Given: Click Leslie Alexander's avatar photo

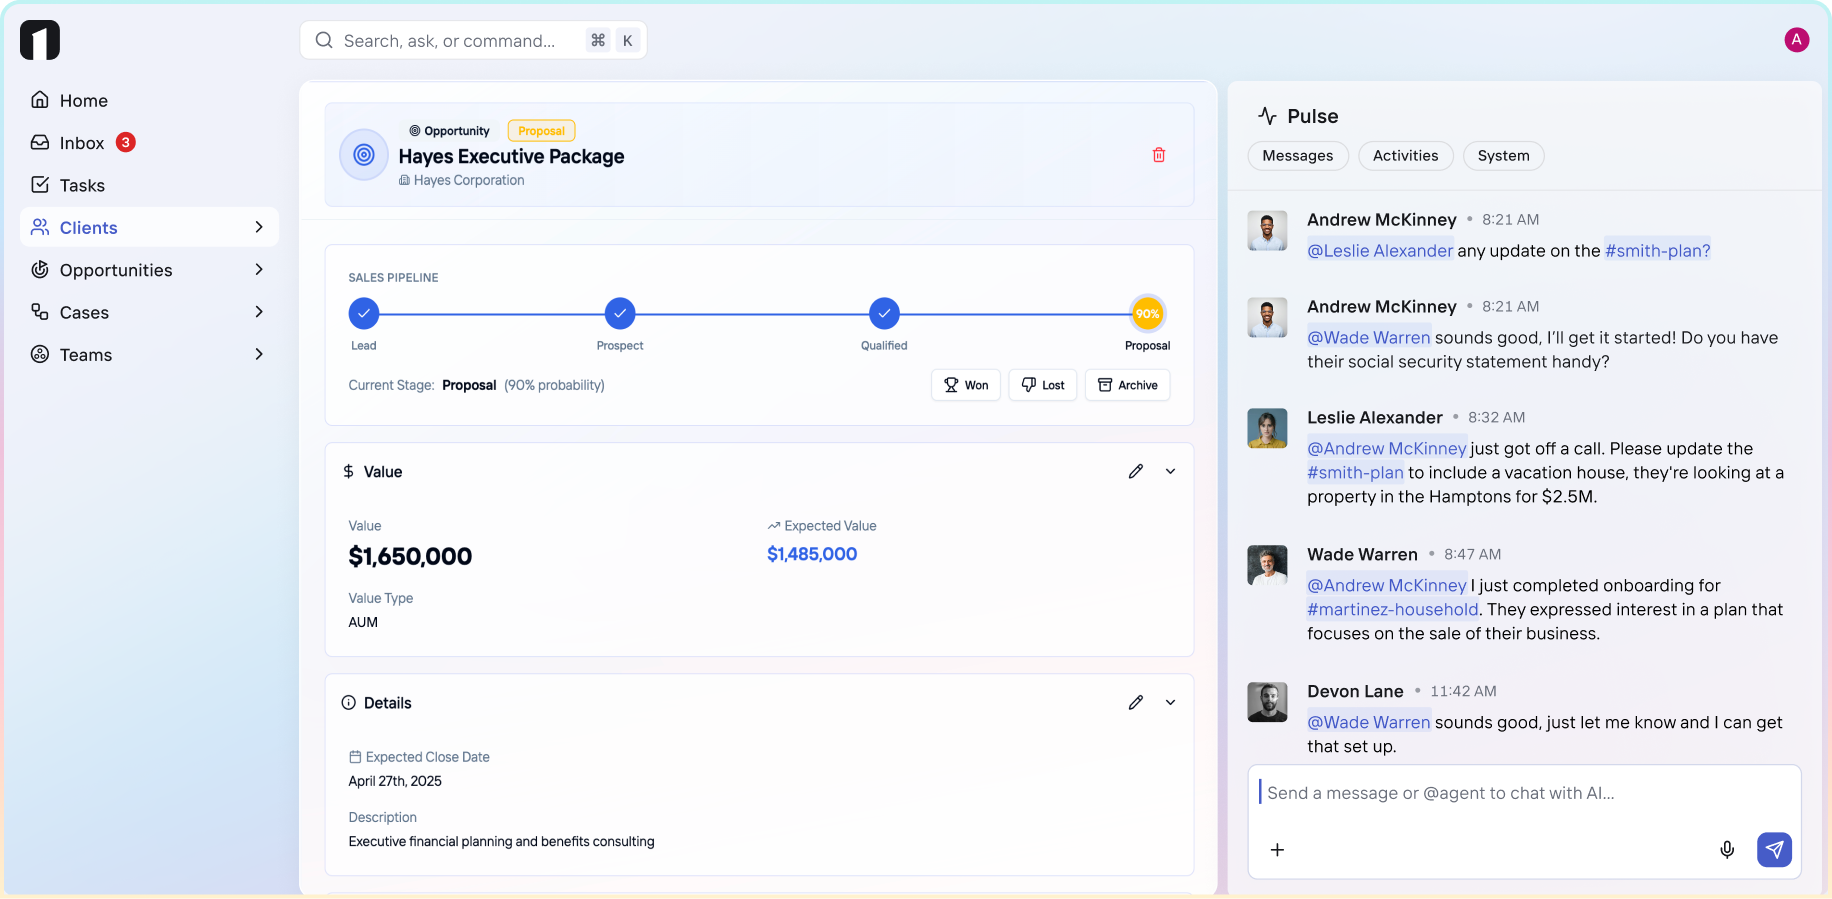Looking at the screenshot, I should 1267,428.
